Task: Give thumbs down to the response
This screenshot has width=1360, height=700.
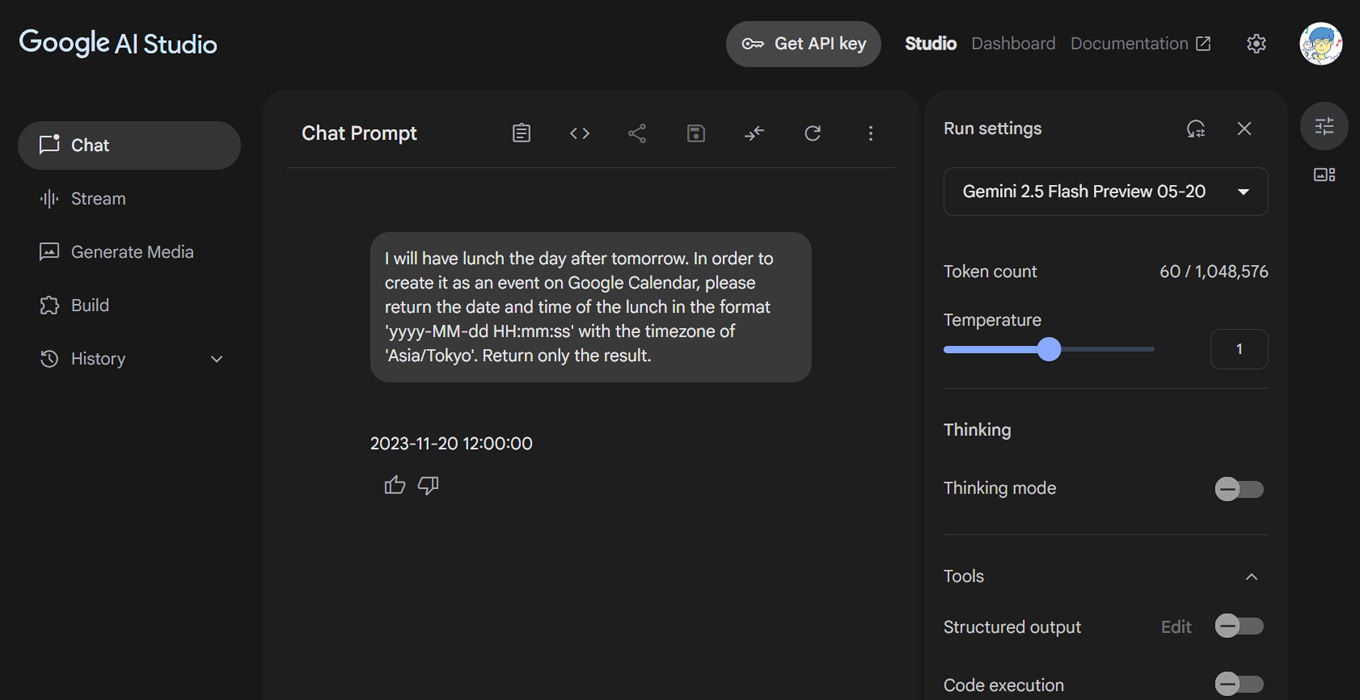Action: pos(428,485)
